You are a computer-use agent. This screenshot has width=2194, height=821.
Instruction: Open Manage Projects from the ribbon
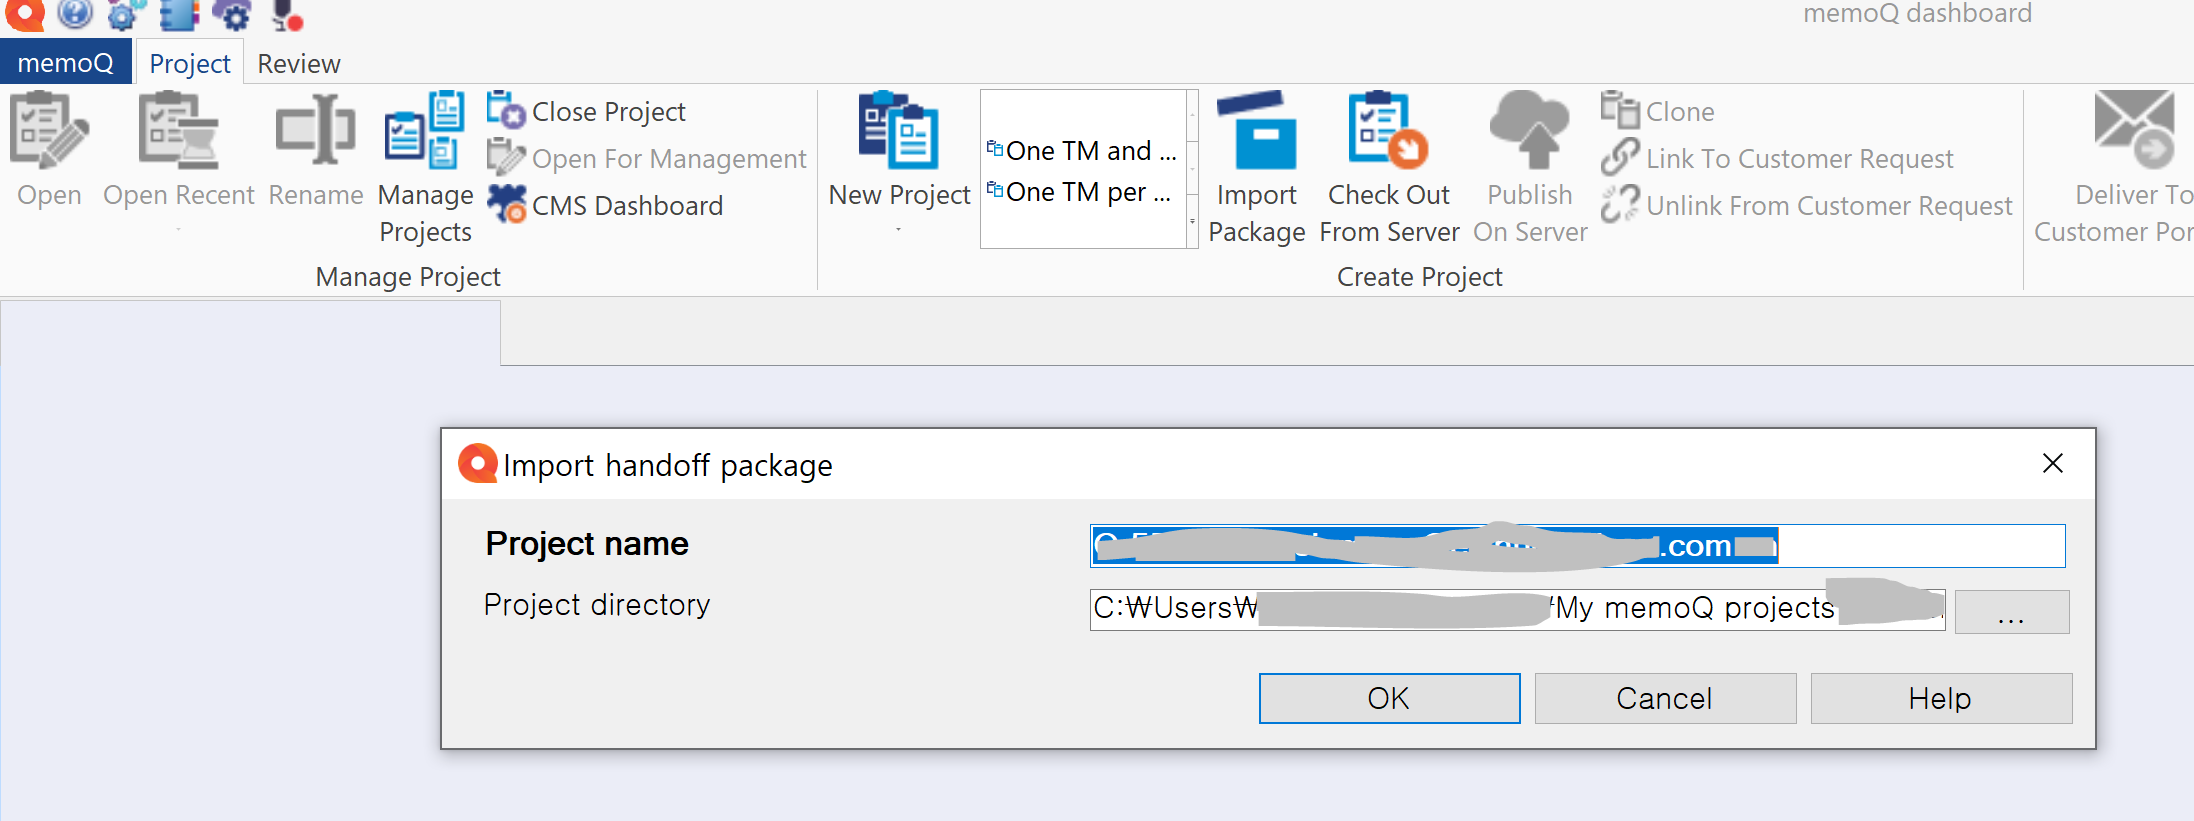(x=425, y=133)
